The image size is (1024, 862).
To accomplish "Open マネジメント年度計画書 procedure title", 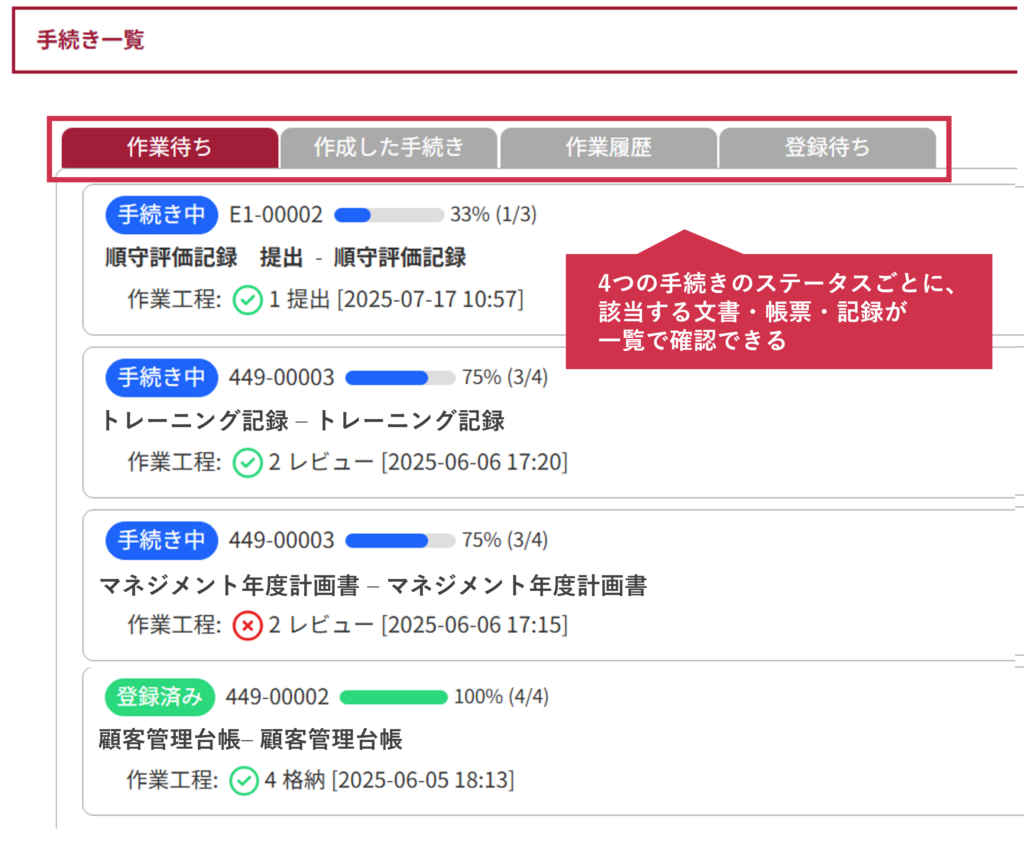I will 373,585.
